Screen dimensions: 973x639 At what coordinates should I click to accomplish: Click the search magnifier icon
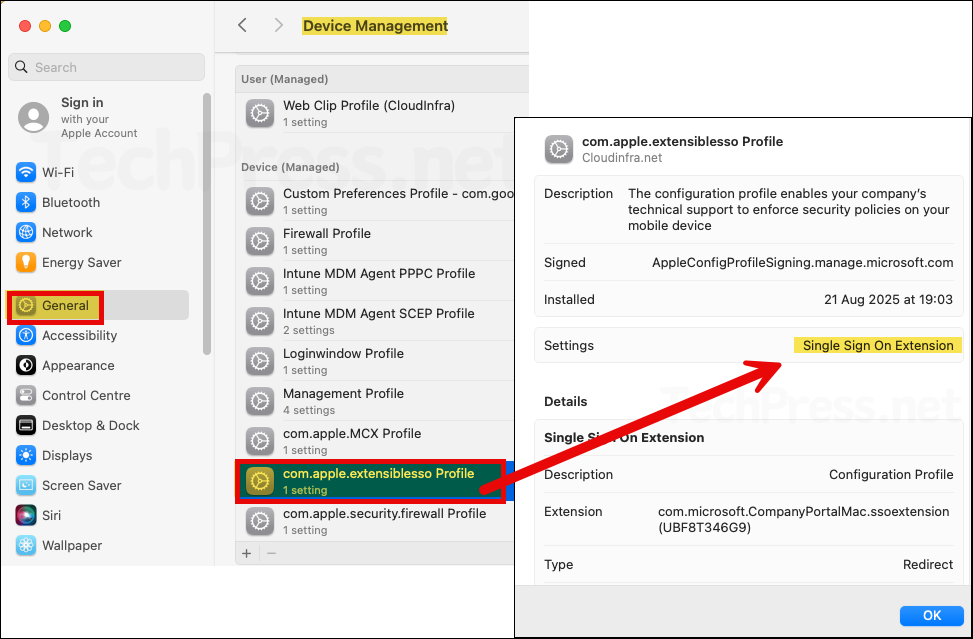22,67
